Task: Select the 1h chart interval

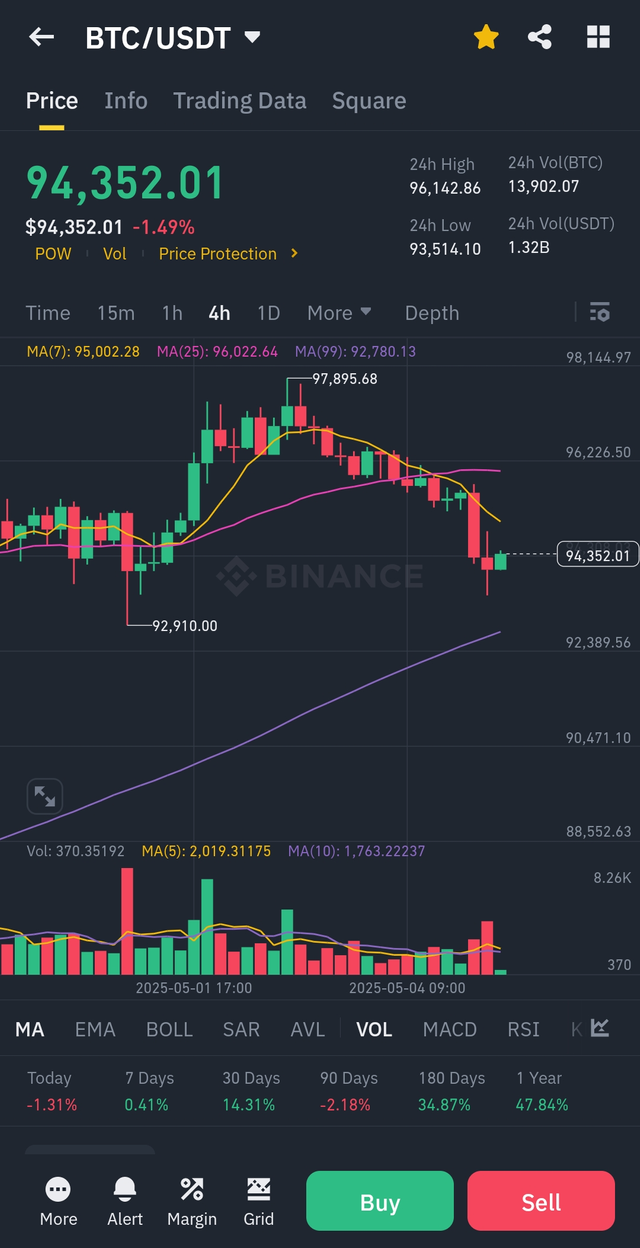Action: click(172, 313)
